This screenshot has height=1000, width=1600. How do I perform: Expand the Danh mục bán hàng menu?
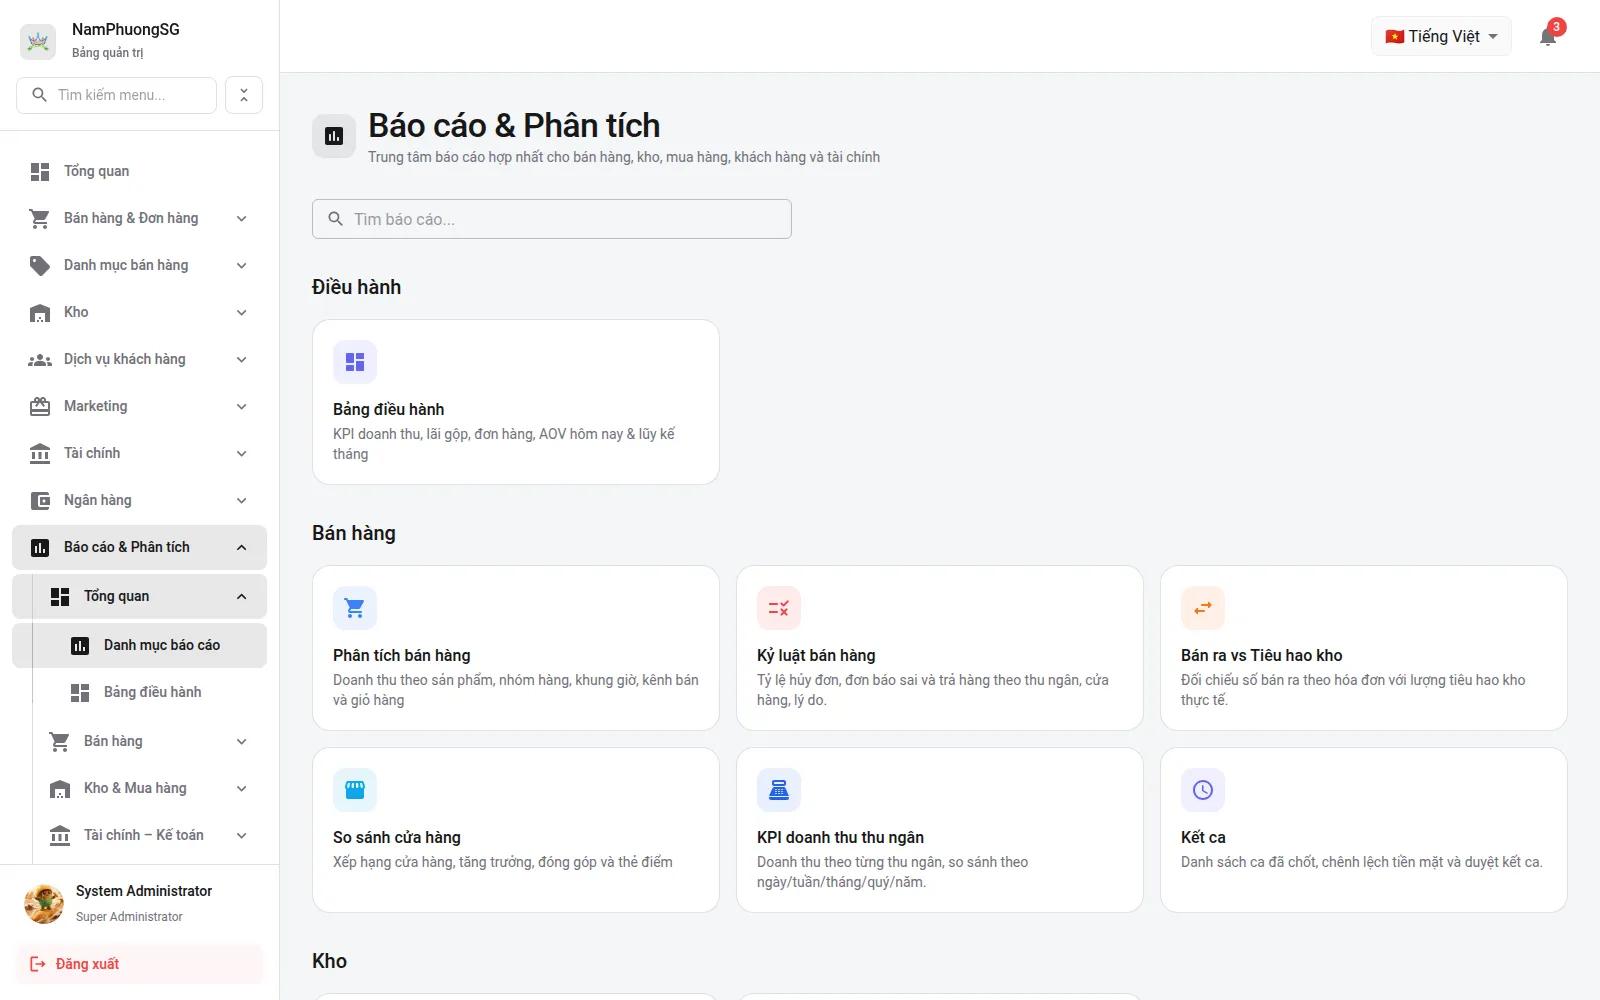coord(139,265)
